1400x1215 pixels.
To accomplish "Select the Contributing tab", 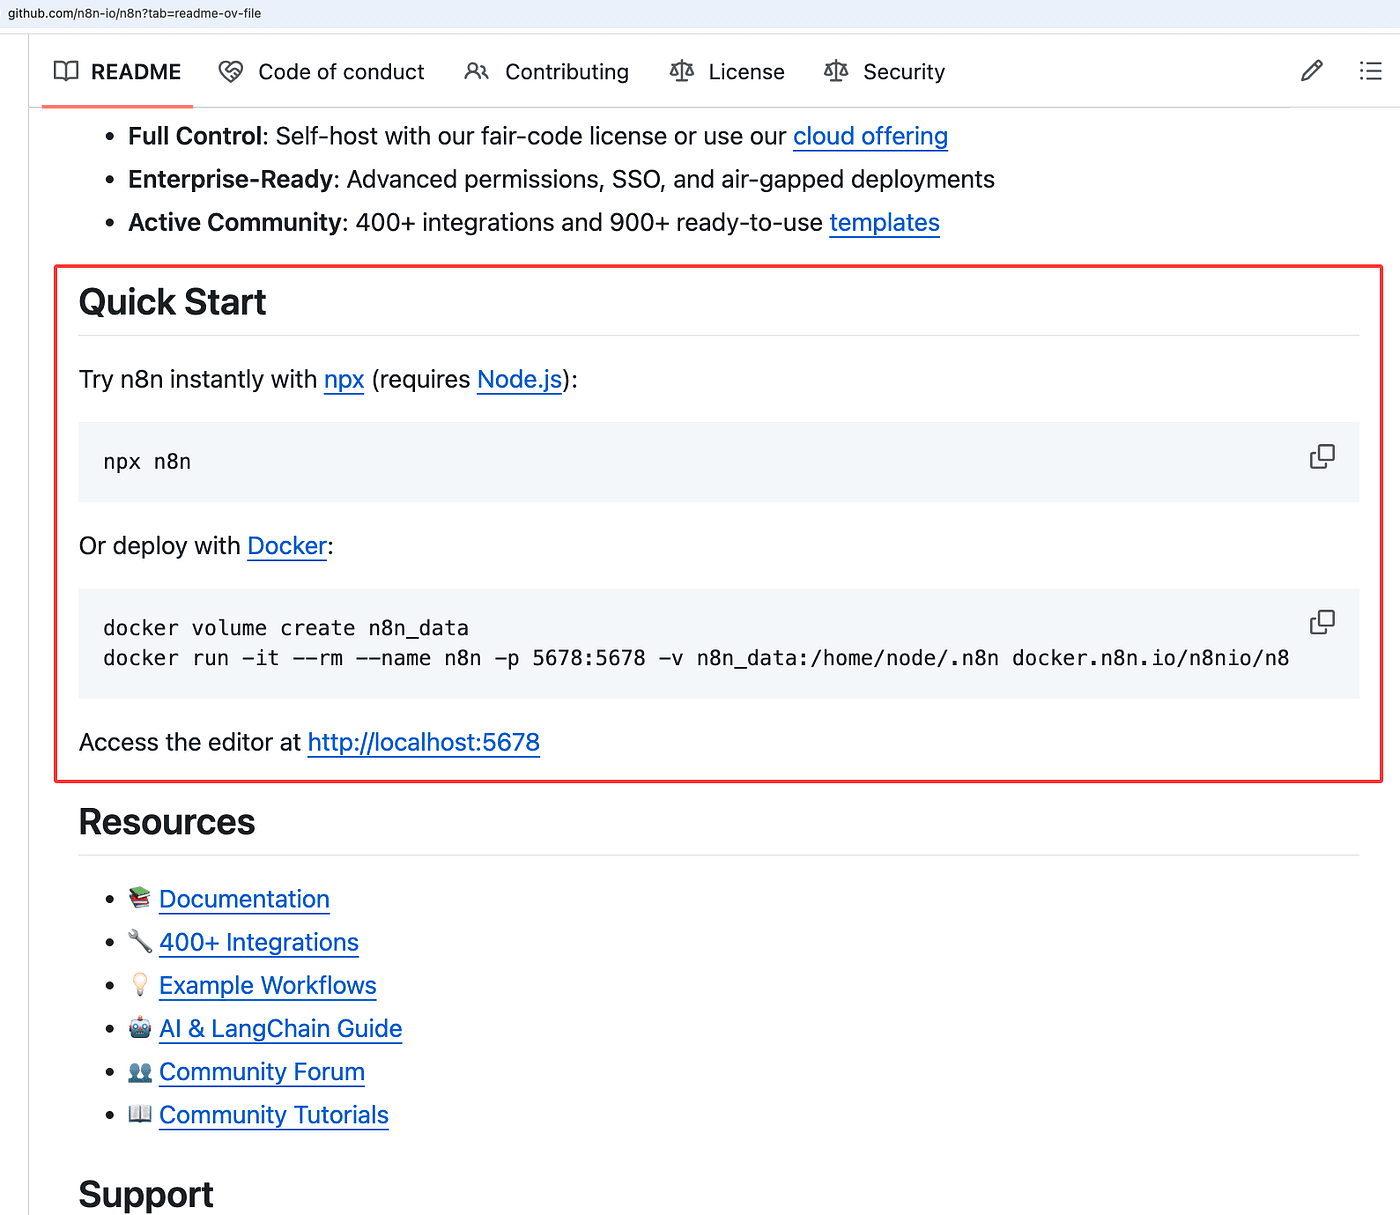I will click(x=547, y=72).
